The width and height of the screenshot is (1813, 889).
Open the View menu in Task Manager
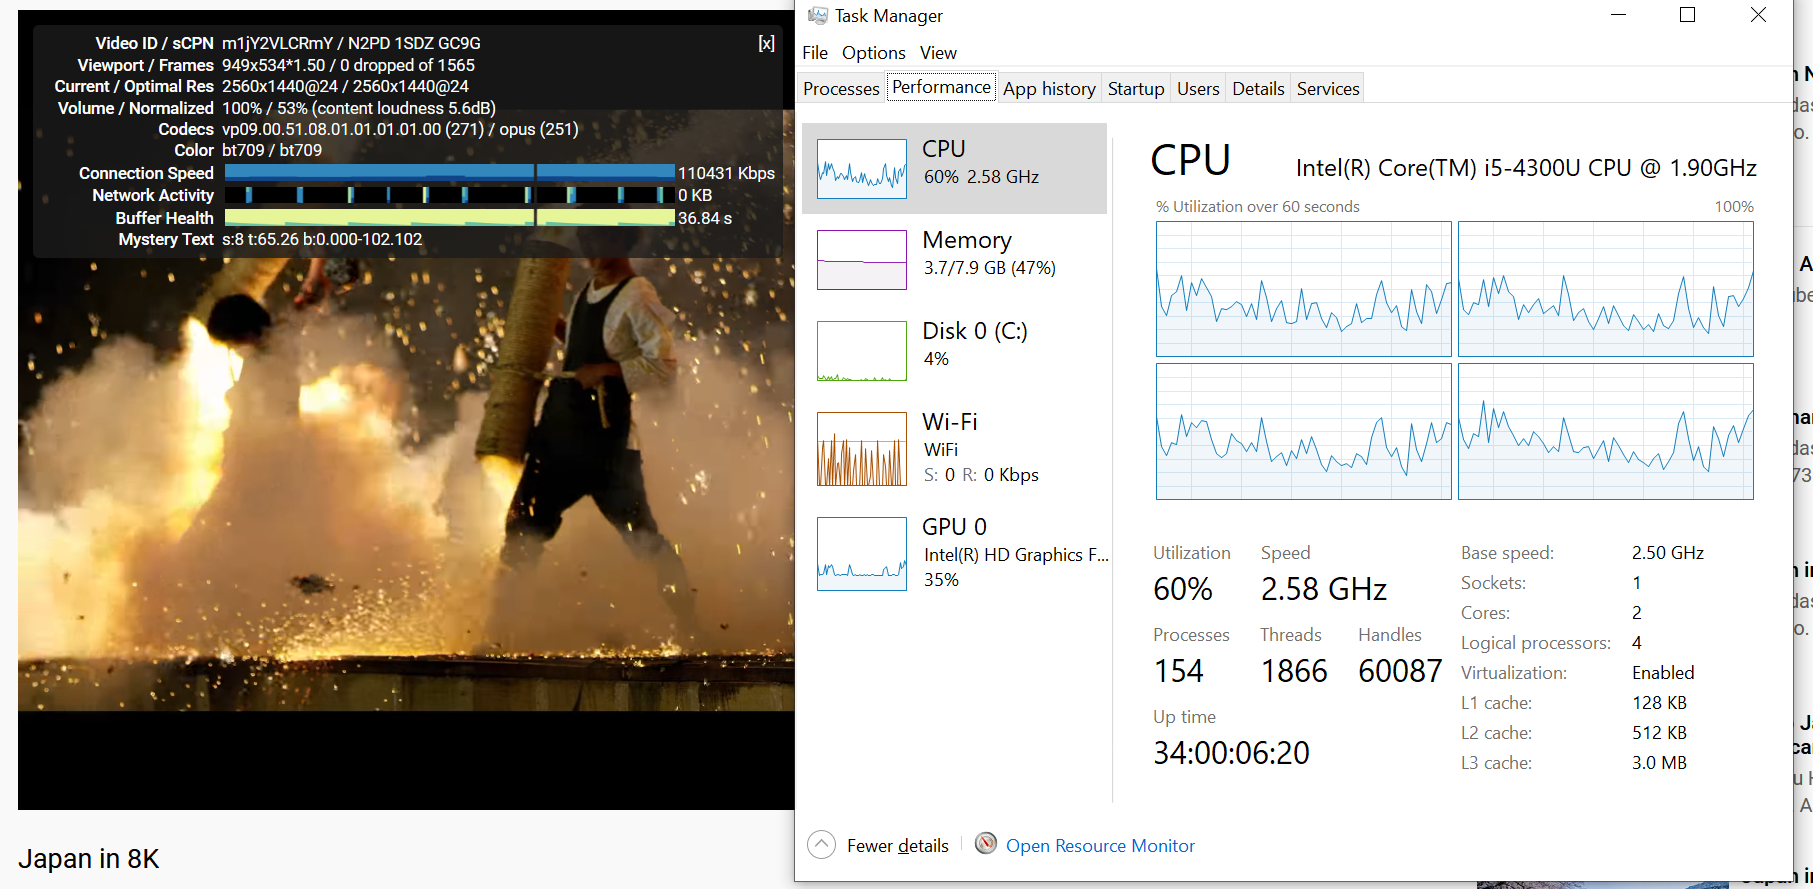[x=938, y=53]
